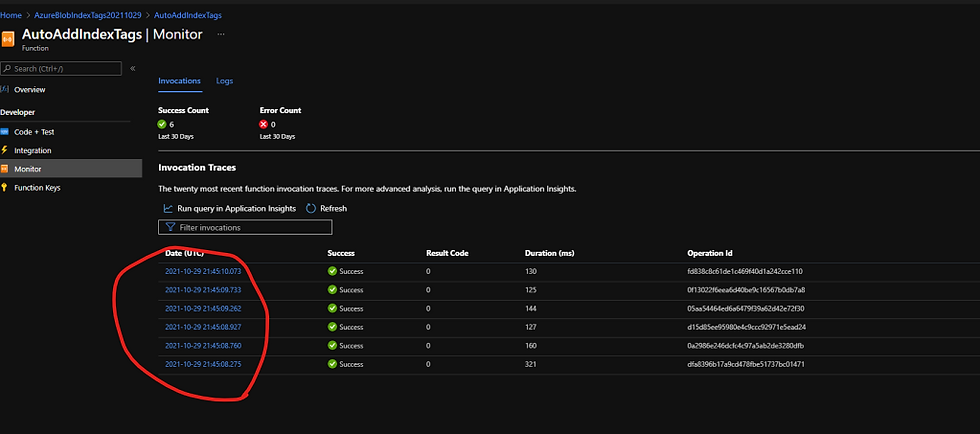The height and width of the screenshot is (434, 980).
Task: Click the Result Code column header
Action: pos(447,253)
